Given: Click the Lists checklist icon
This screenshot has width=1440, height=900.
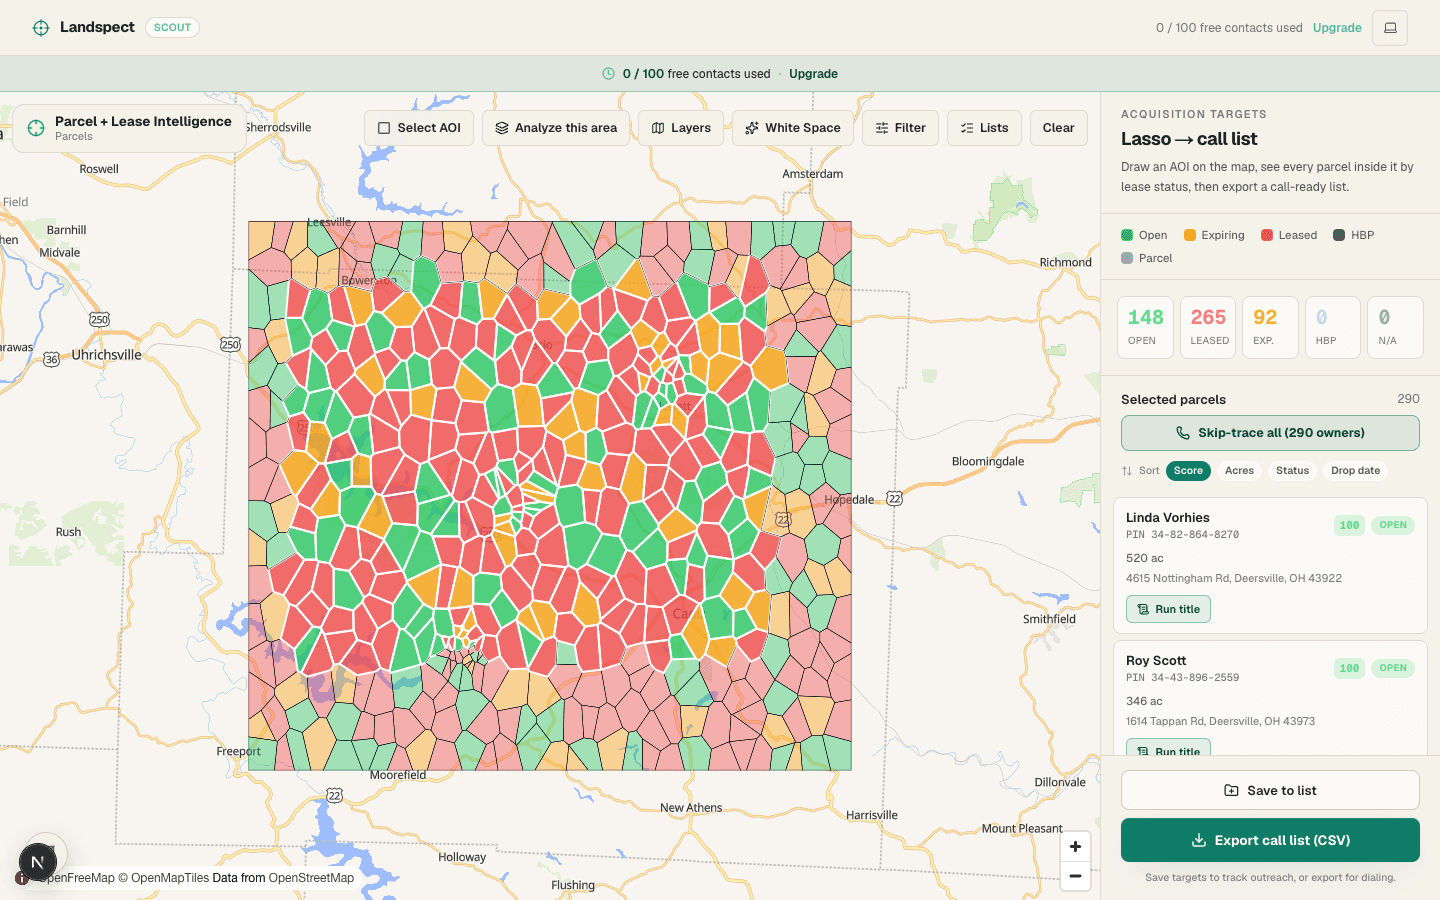Looking at the screenshot, I should point(967,128).
